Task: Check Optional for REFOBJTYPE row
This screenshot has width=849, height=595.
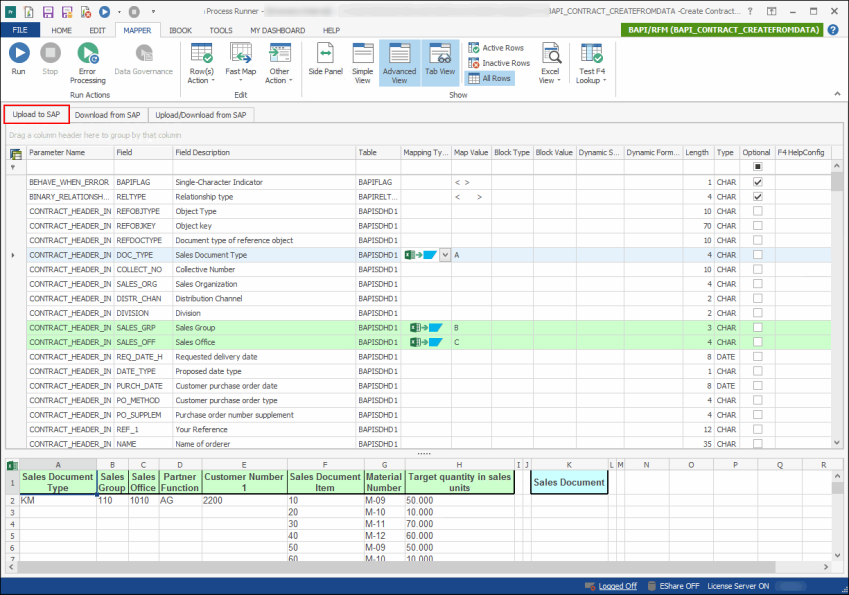Action: click(757, 211)
